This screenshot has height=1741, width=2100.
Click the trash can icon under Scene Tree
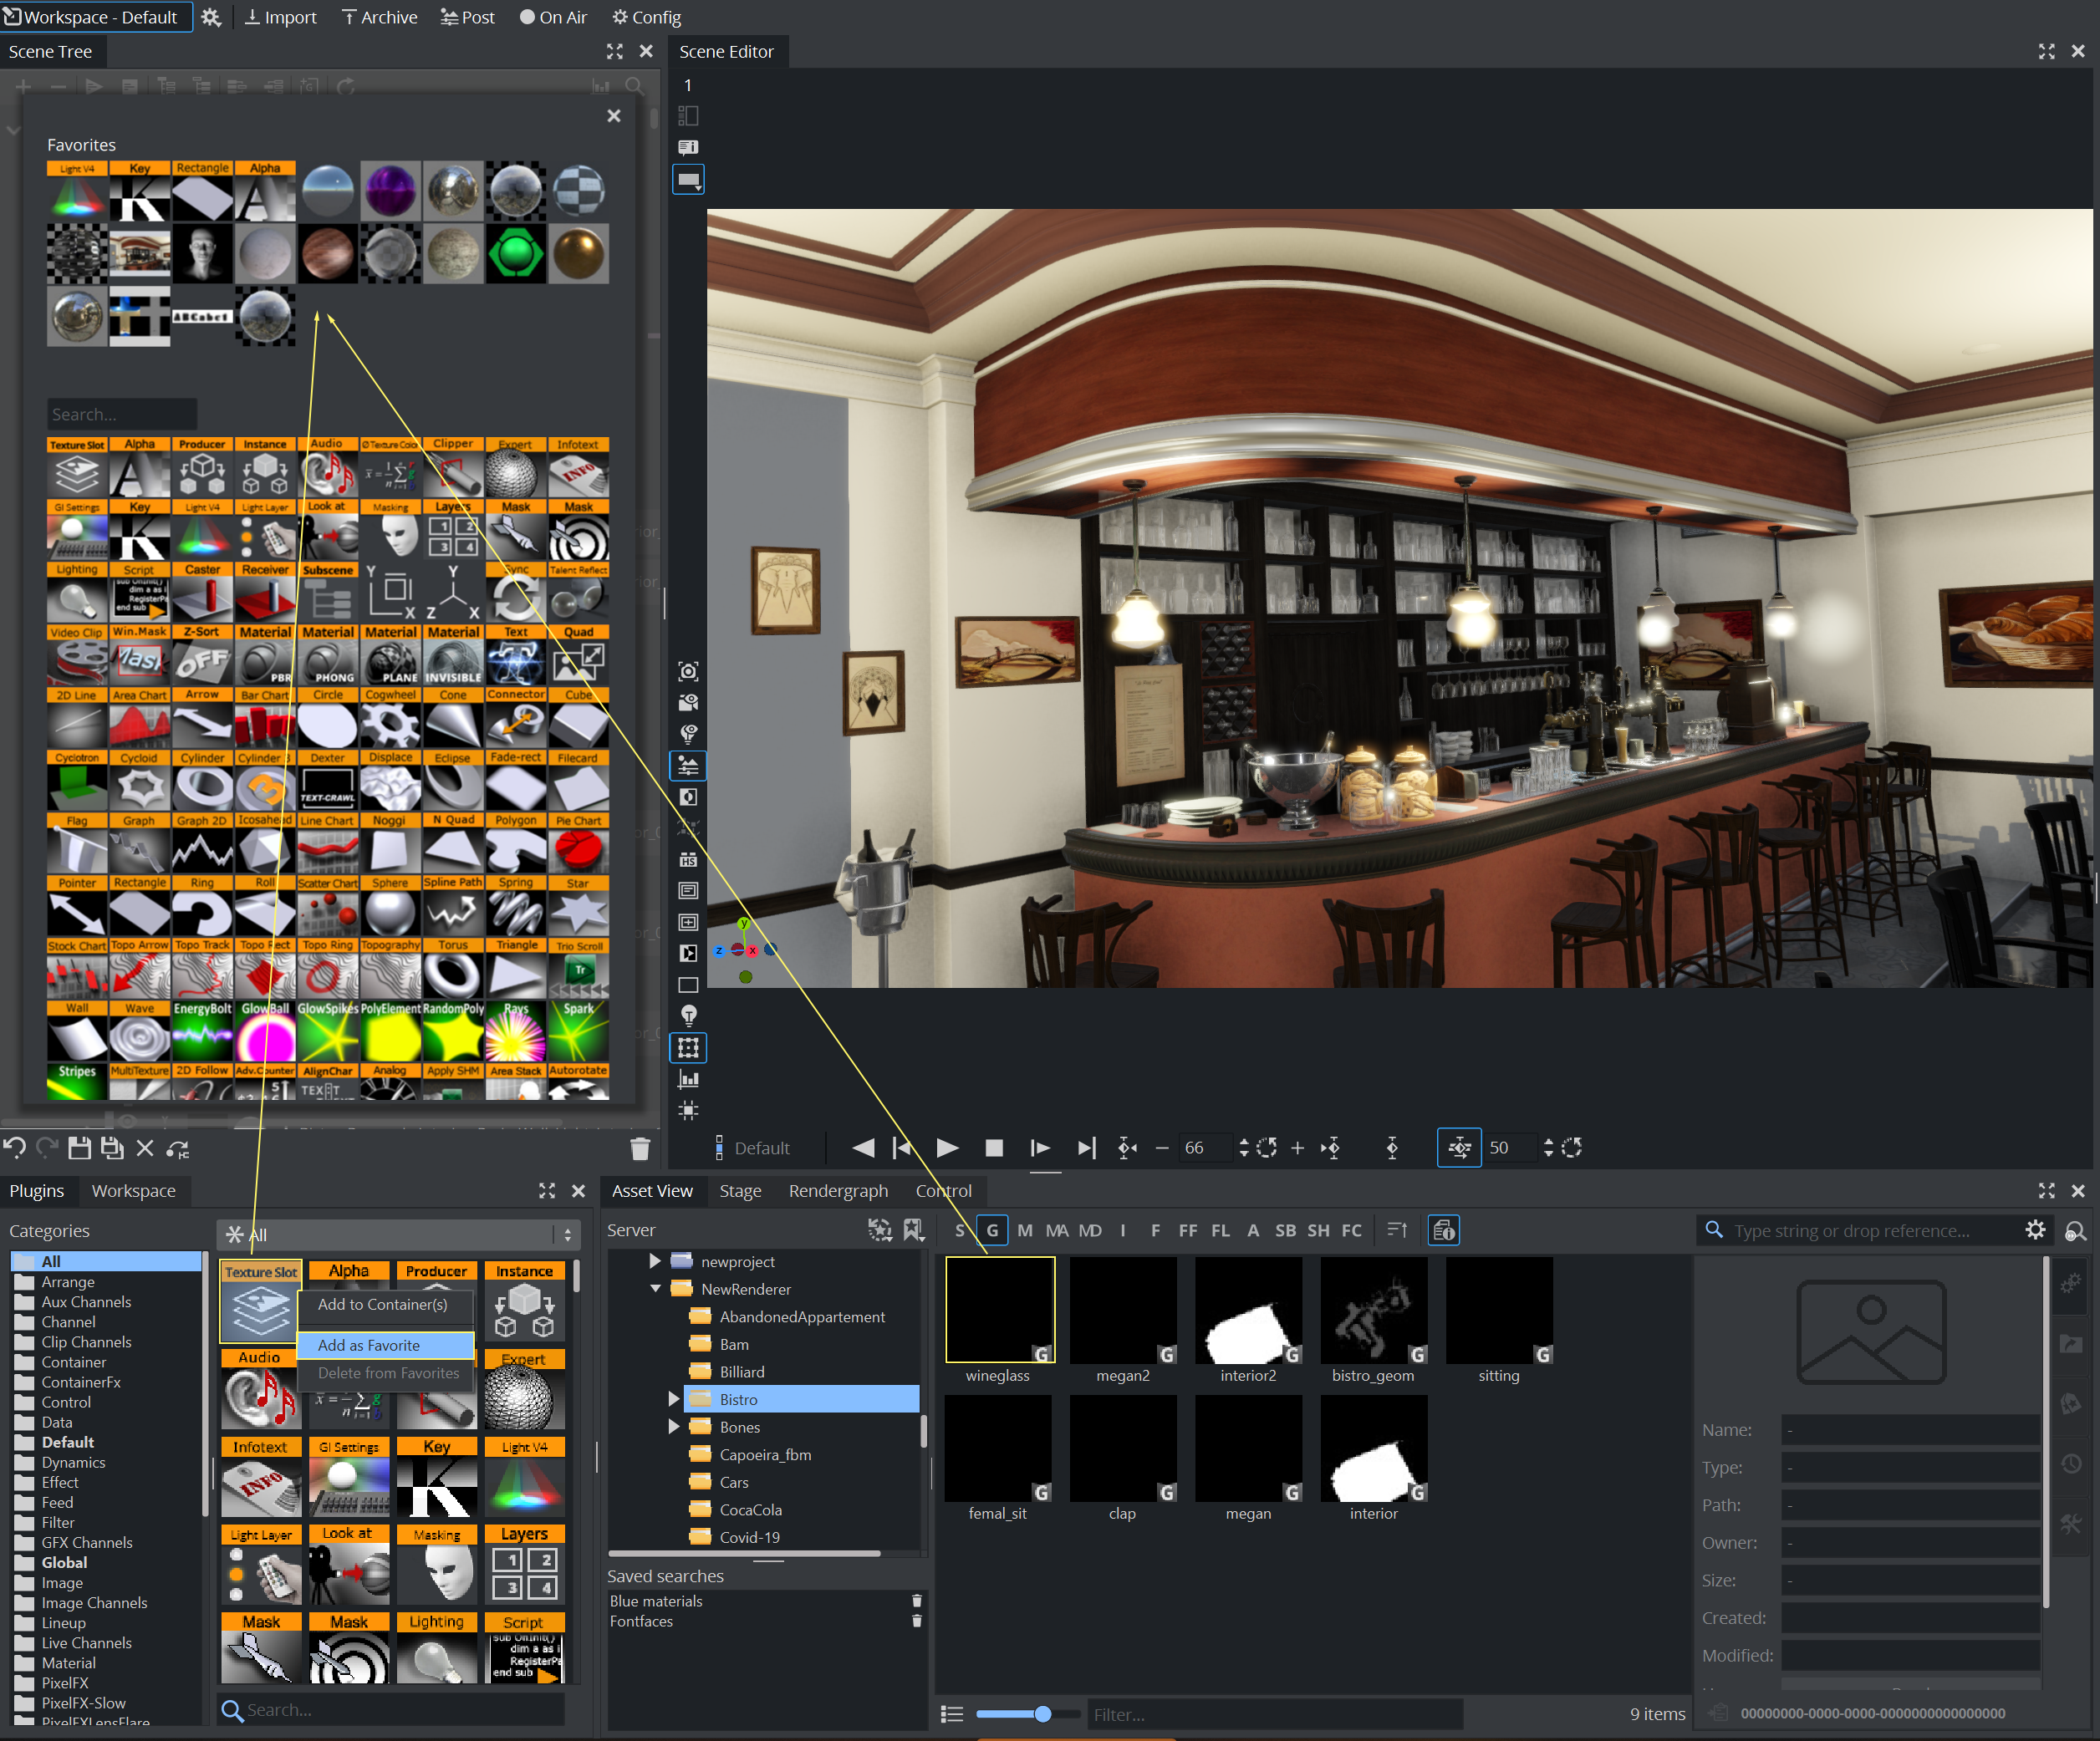coord(641,1148)
